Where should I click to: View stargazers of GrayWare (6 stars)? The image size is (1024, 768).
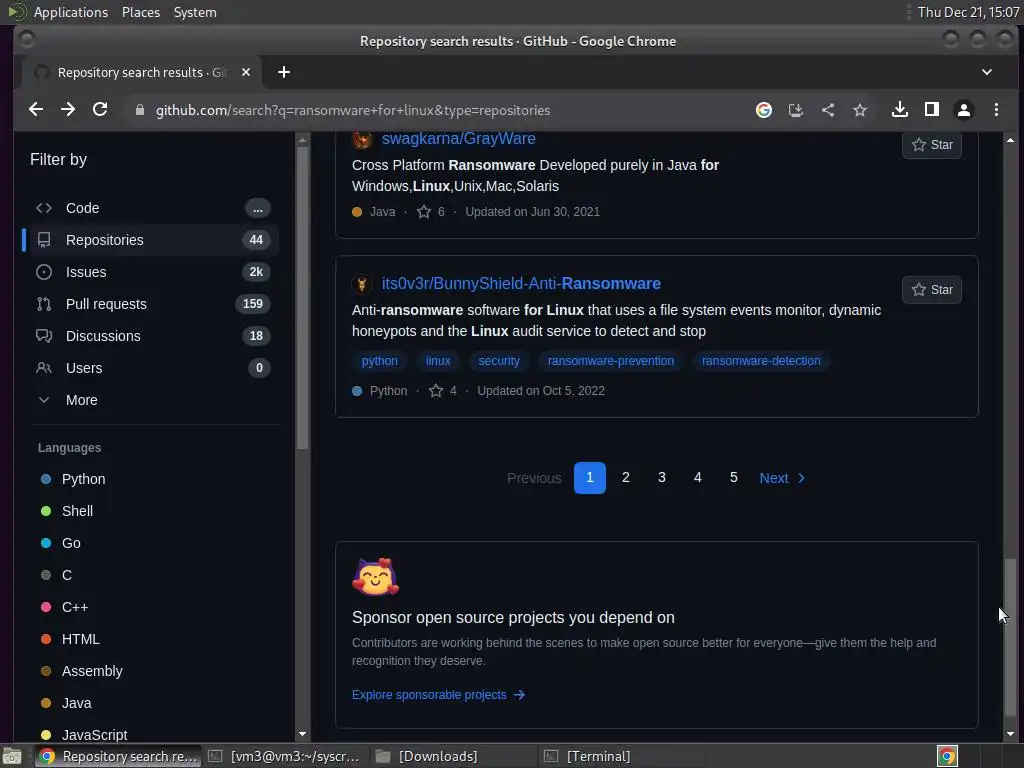431,212
